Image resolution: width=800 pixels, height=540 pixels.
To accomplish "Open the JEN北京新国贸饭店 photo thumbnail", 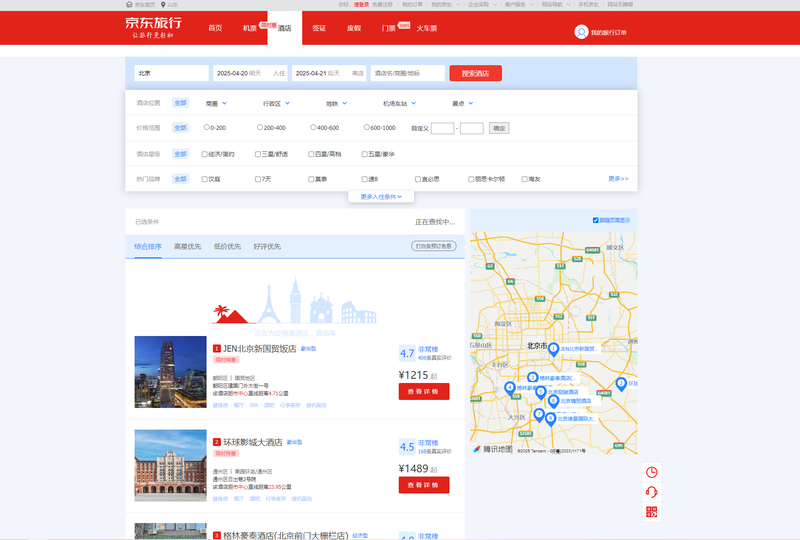I will point(170,372).
